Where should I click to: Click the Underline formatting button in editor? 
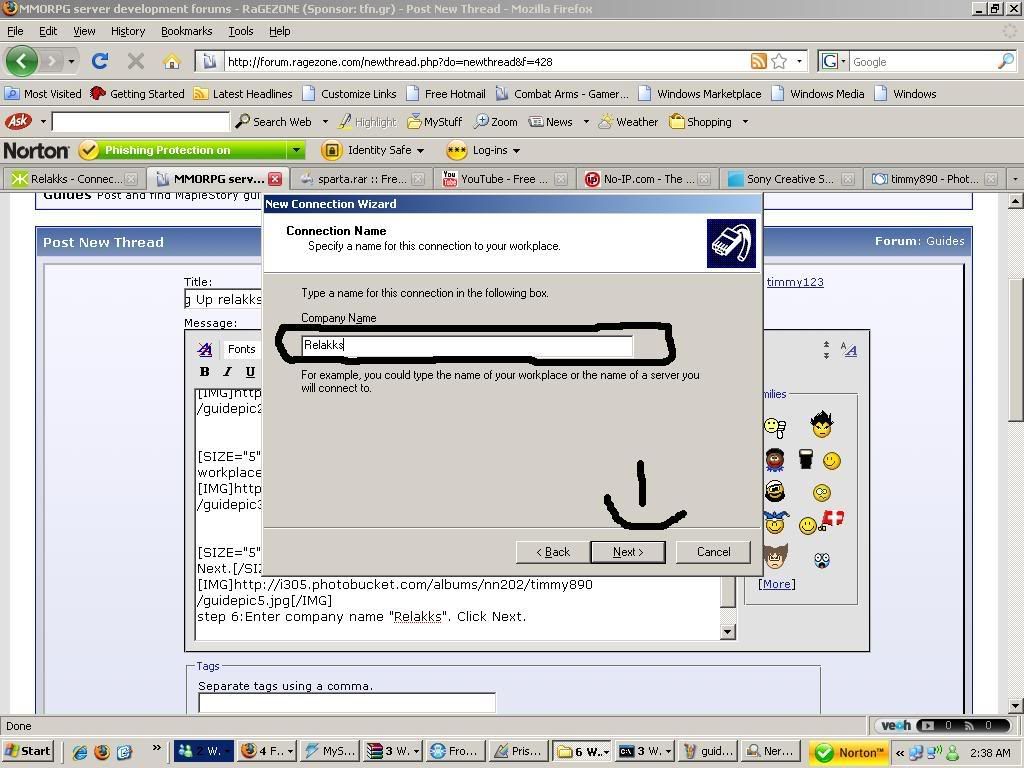[x=249, y=372]
